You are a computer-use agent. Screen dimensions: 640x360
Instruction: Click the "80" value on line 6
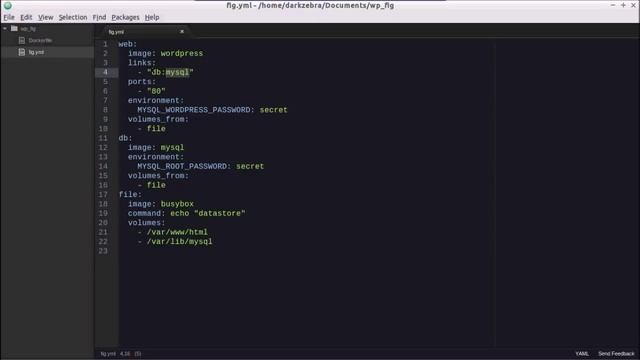[156, 91]
